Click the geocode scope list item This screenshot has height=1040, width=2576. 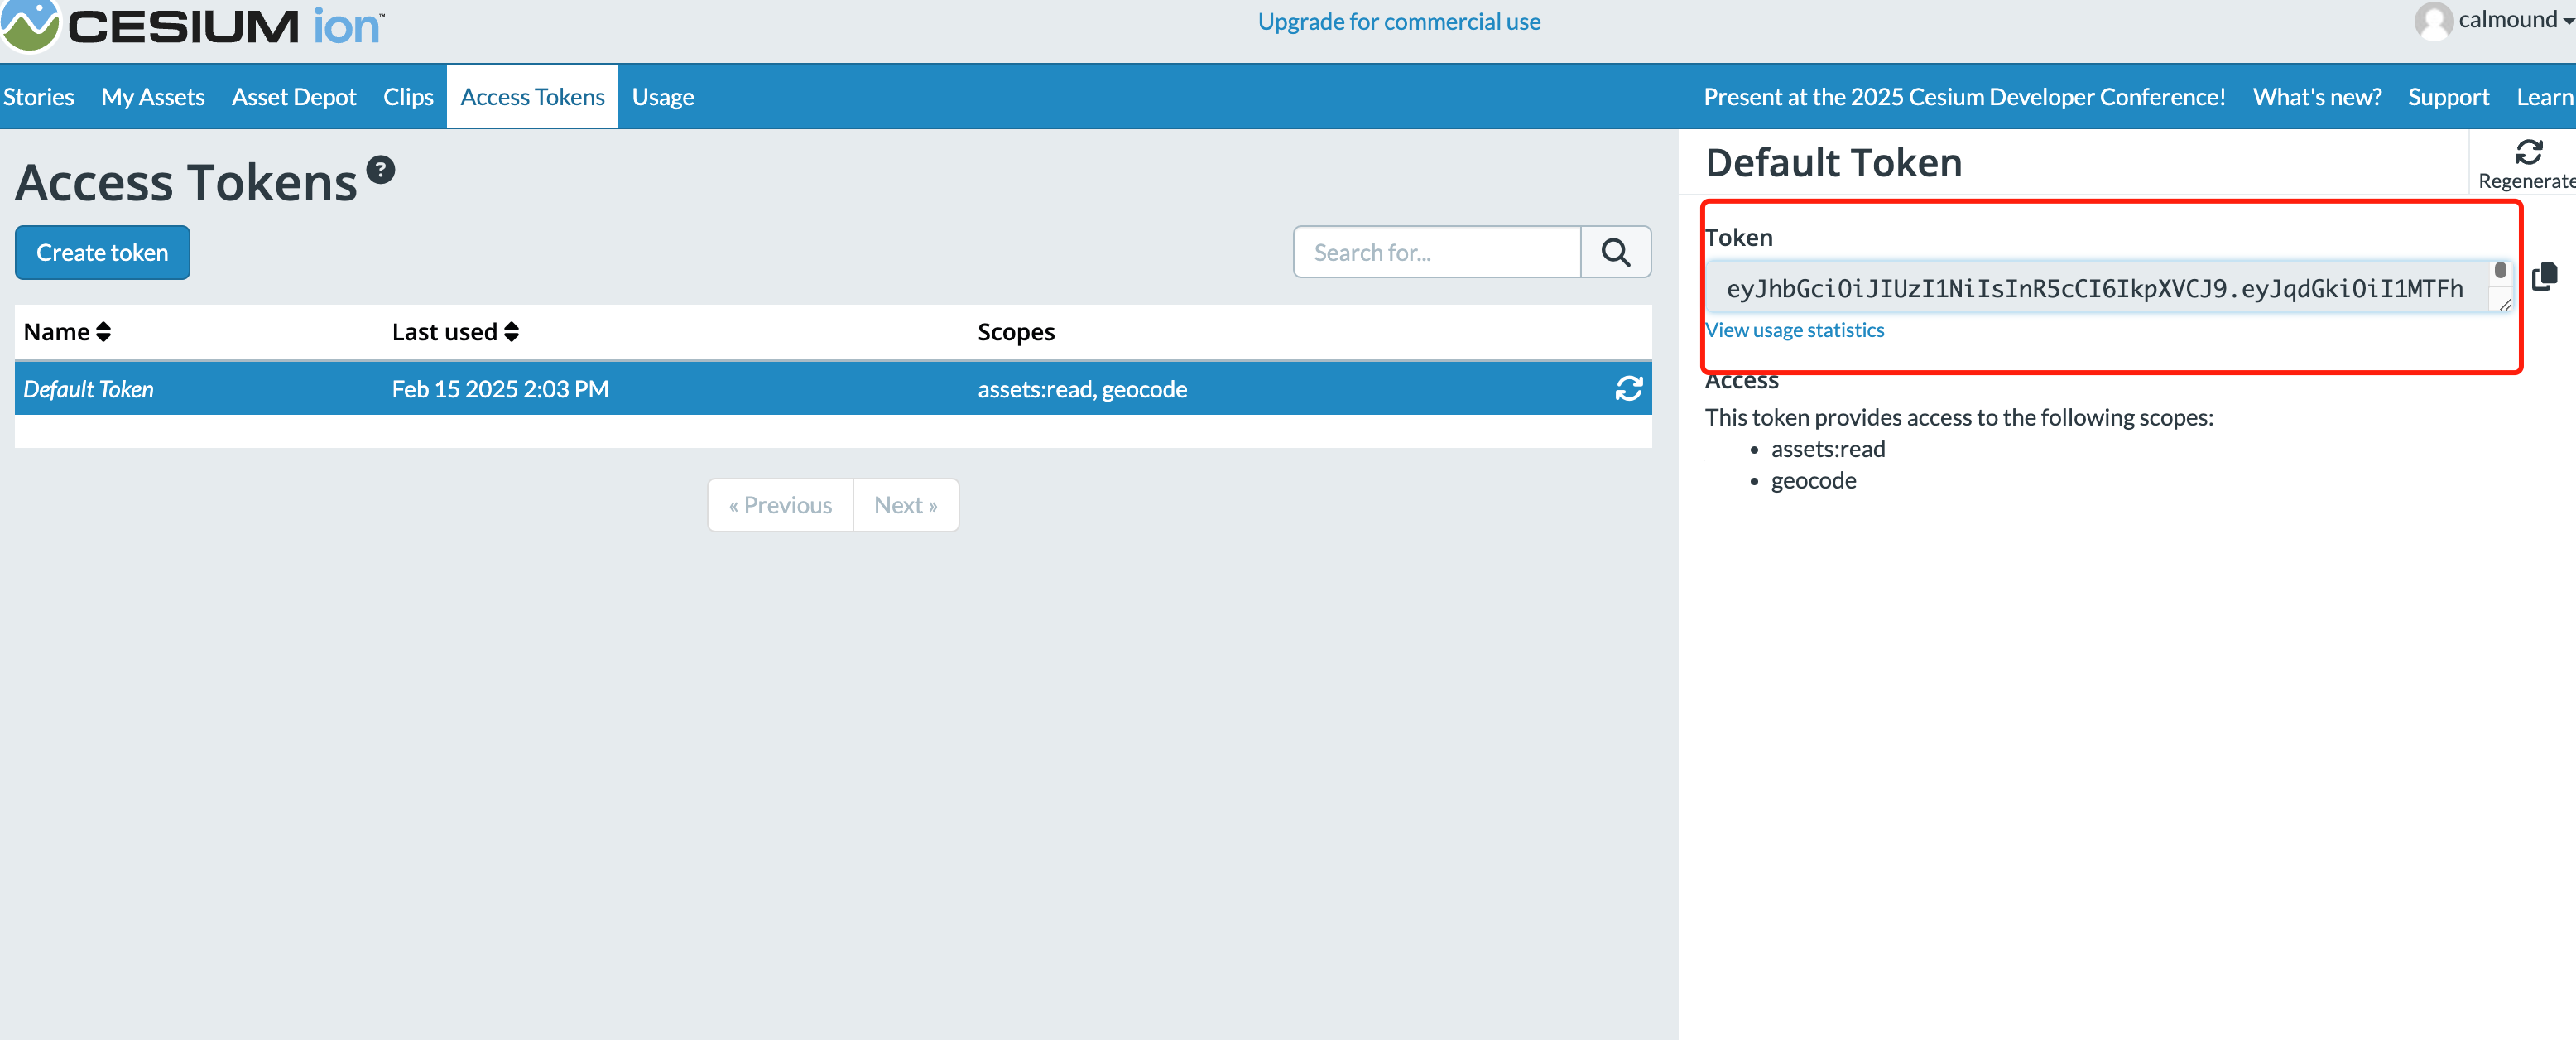[1813, 481]
